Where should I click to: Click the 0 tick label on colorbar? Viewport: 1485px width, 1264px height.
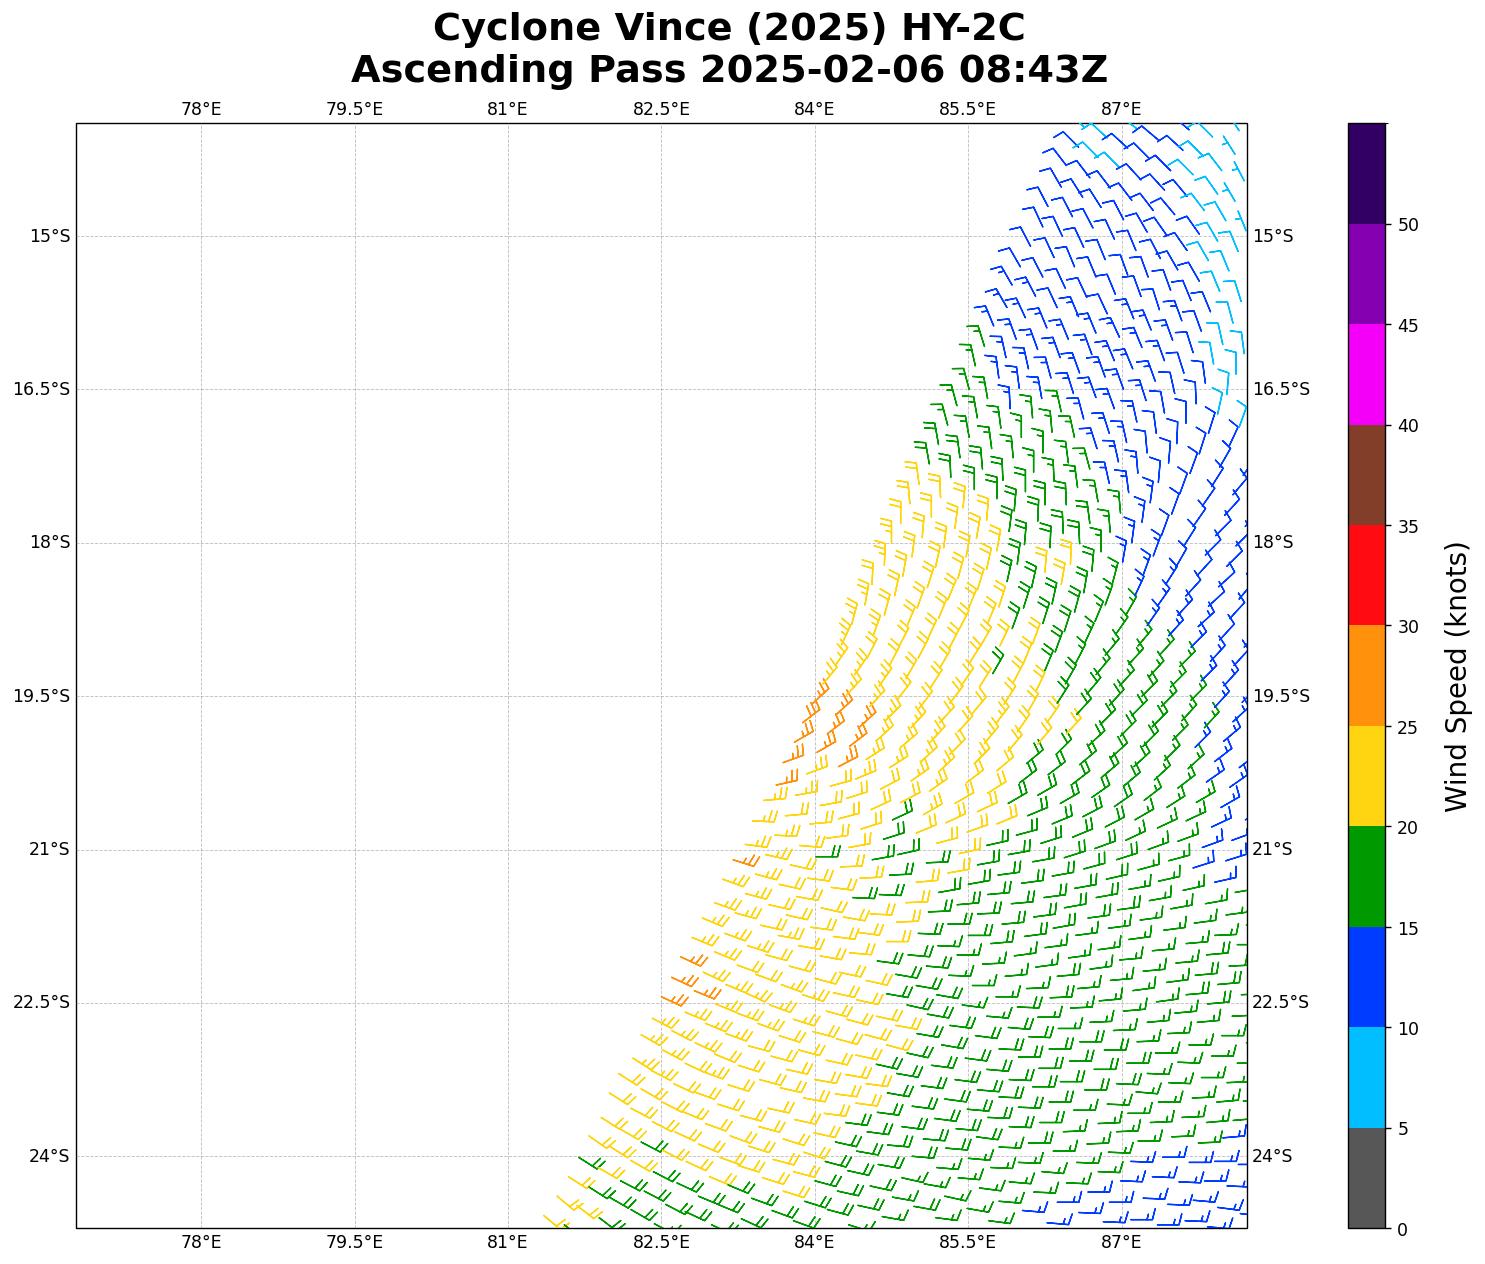[1402, 1229]
